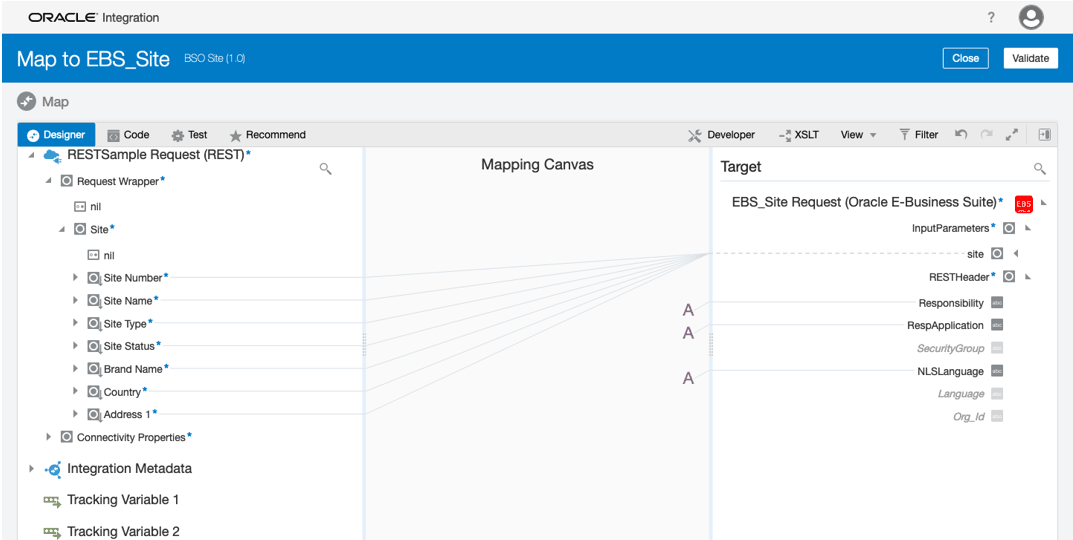Collapse the InputParameters target node

coord(1028,228)
